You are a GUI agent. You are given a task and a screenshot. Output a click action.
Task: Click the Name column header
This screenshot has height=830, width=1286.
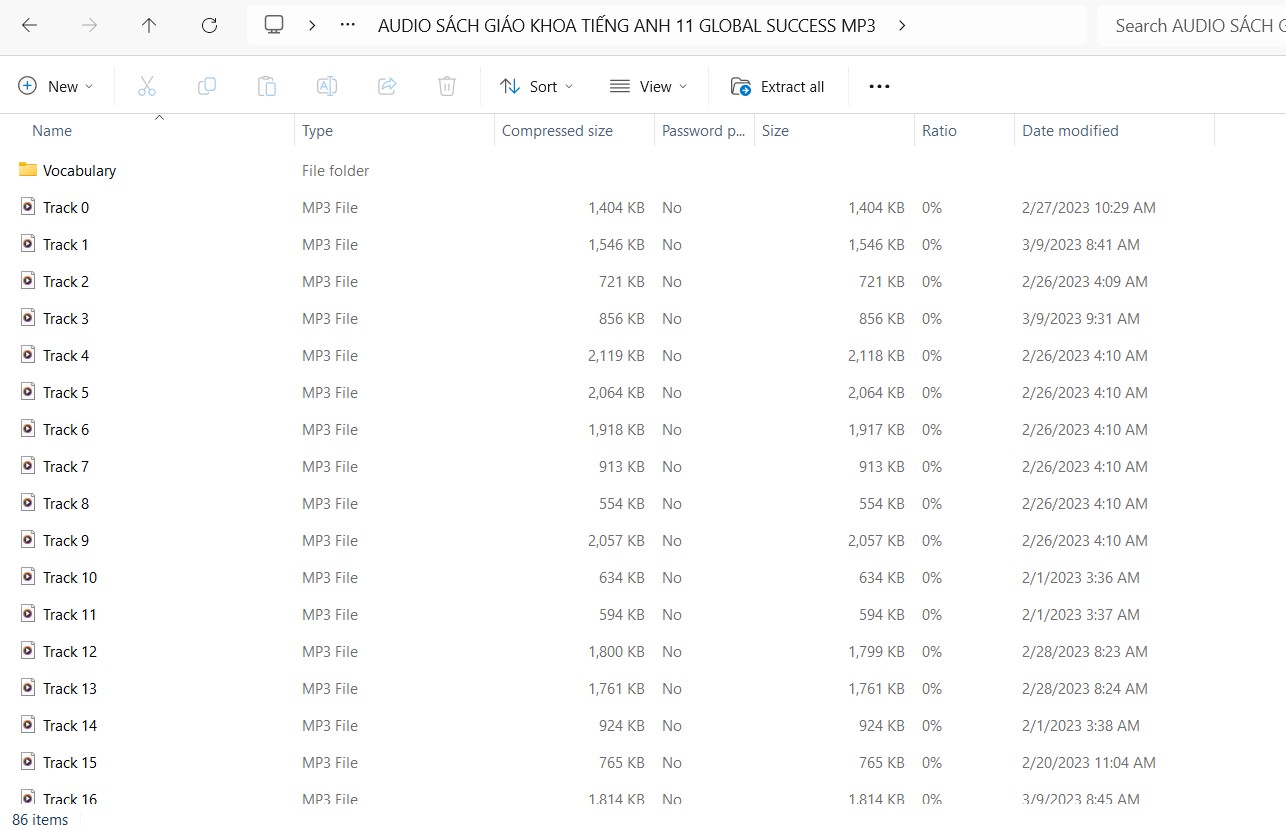(52, 130)
